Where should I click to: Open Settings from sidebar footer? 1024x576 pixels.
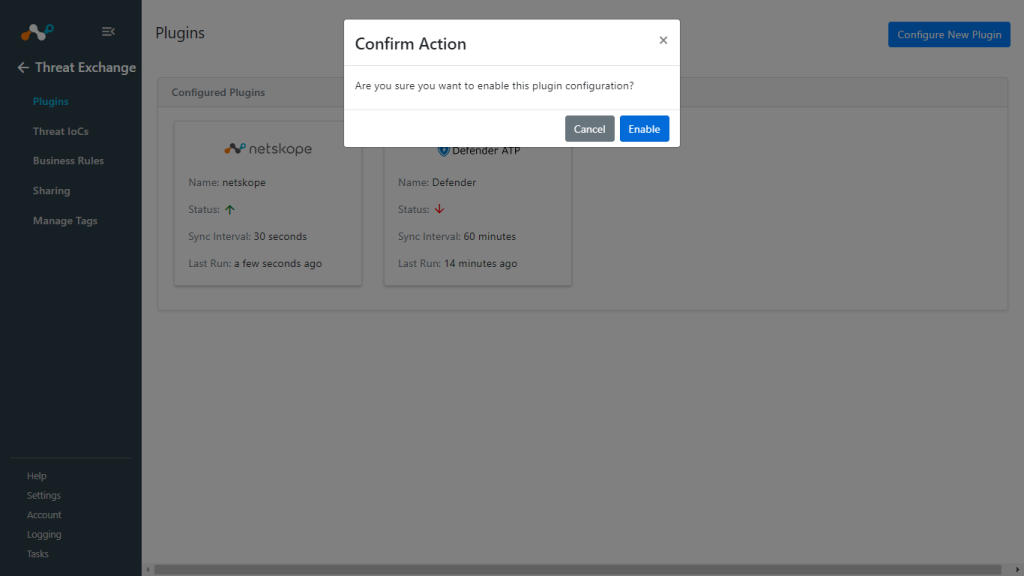(x=43, y=496)
